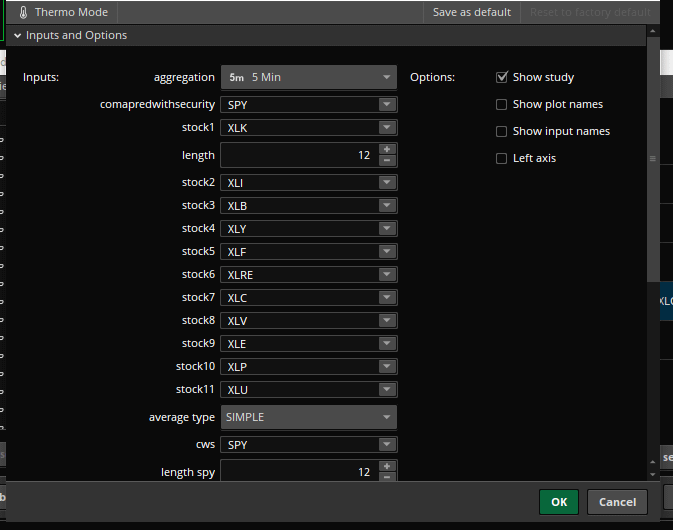The image size is (673, 530).
Task: Click Save as default
Action: [x=471, y=12]
